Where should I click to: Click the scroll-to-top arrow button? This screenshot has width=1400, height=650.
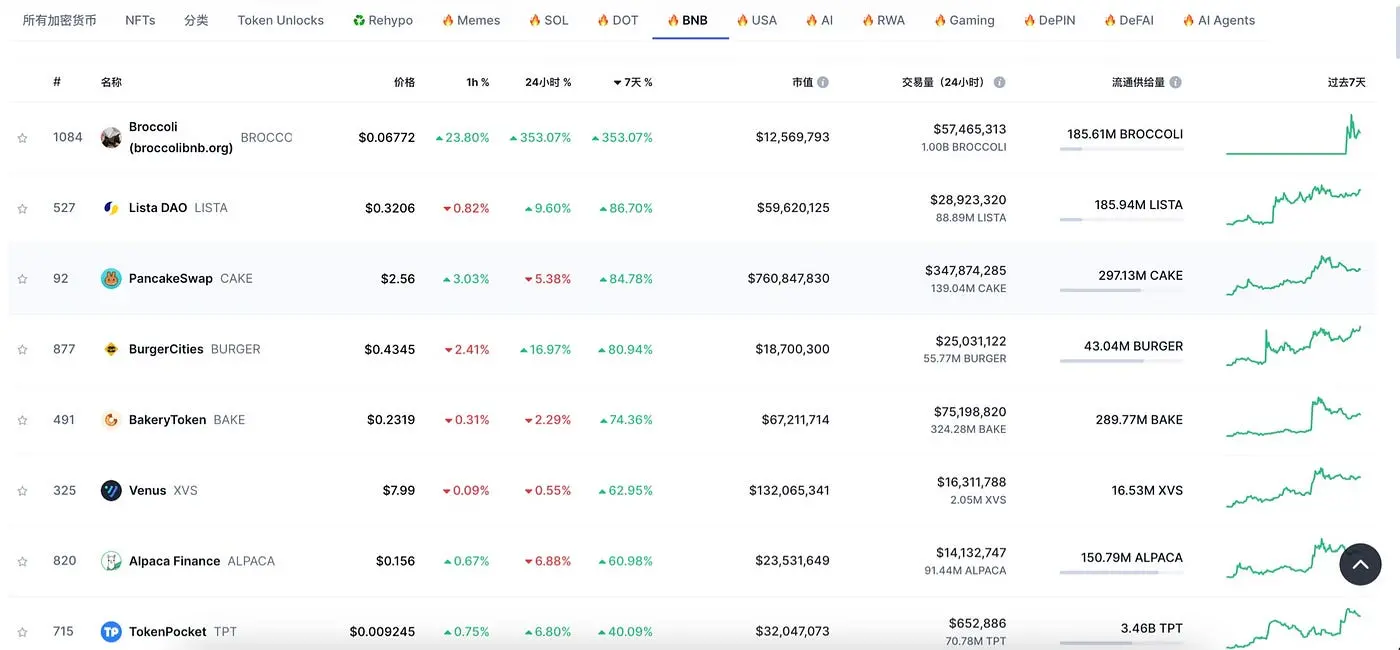tap(1360, 564)
